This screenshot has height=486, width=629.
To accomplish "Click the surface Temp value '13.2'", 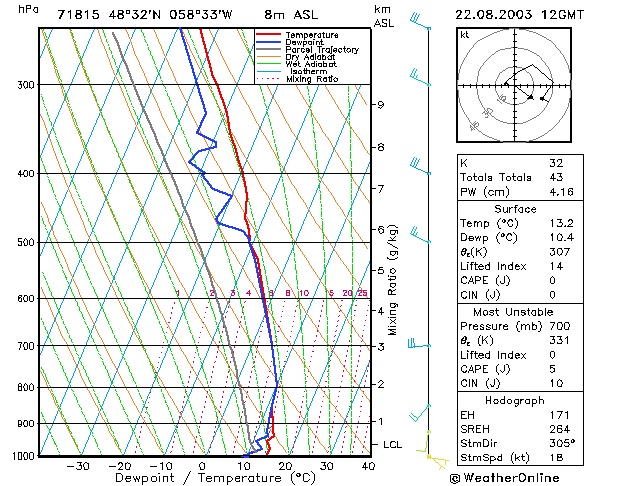I will pyautogui.click(x=562, y=223).
